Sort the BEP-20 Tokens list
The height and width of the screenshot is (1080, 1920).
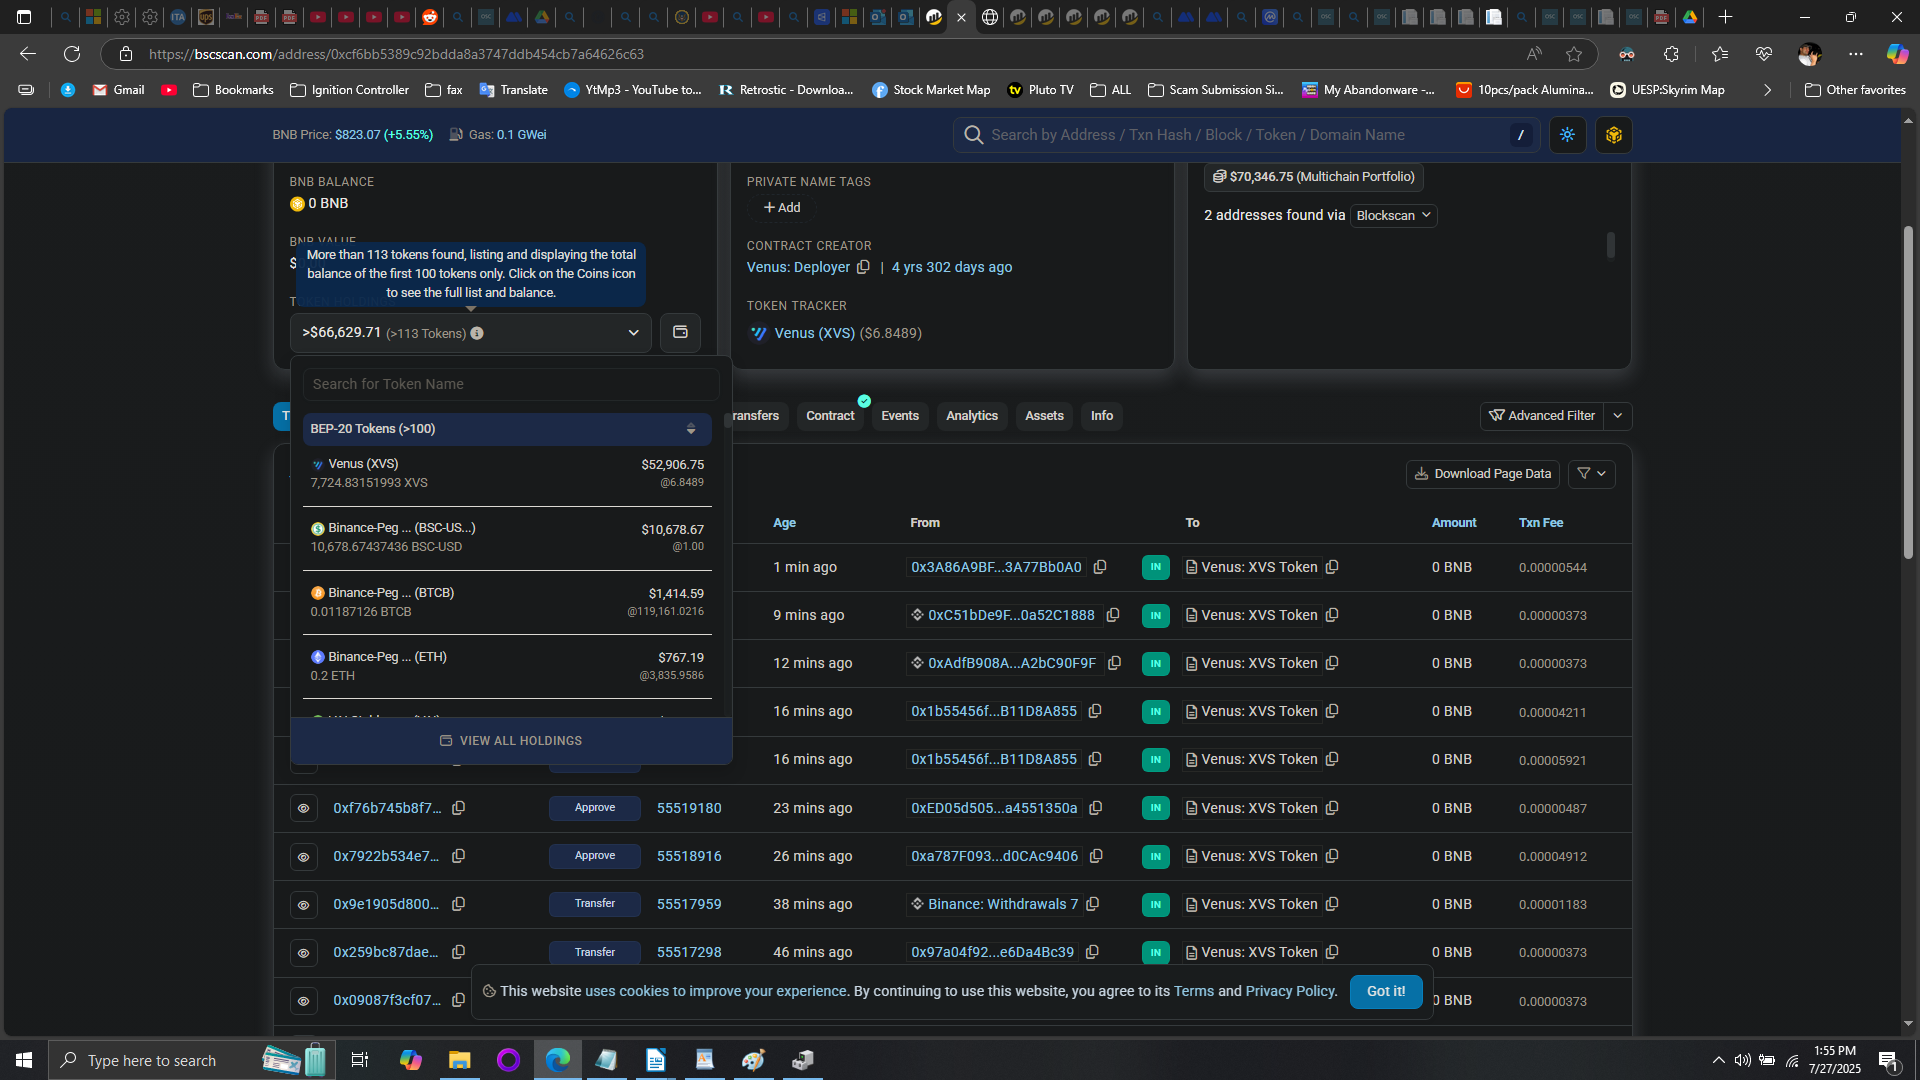pyautogui.click(x=691, y=429)
